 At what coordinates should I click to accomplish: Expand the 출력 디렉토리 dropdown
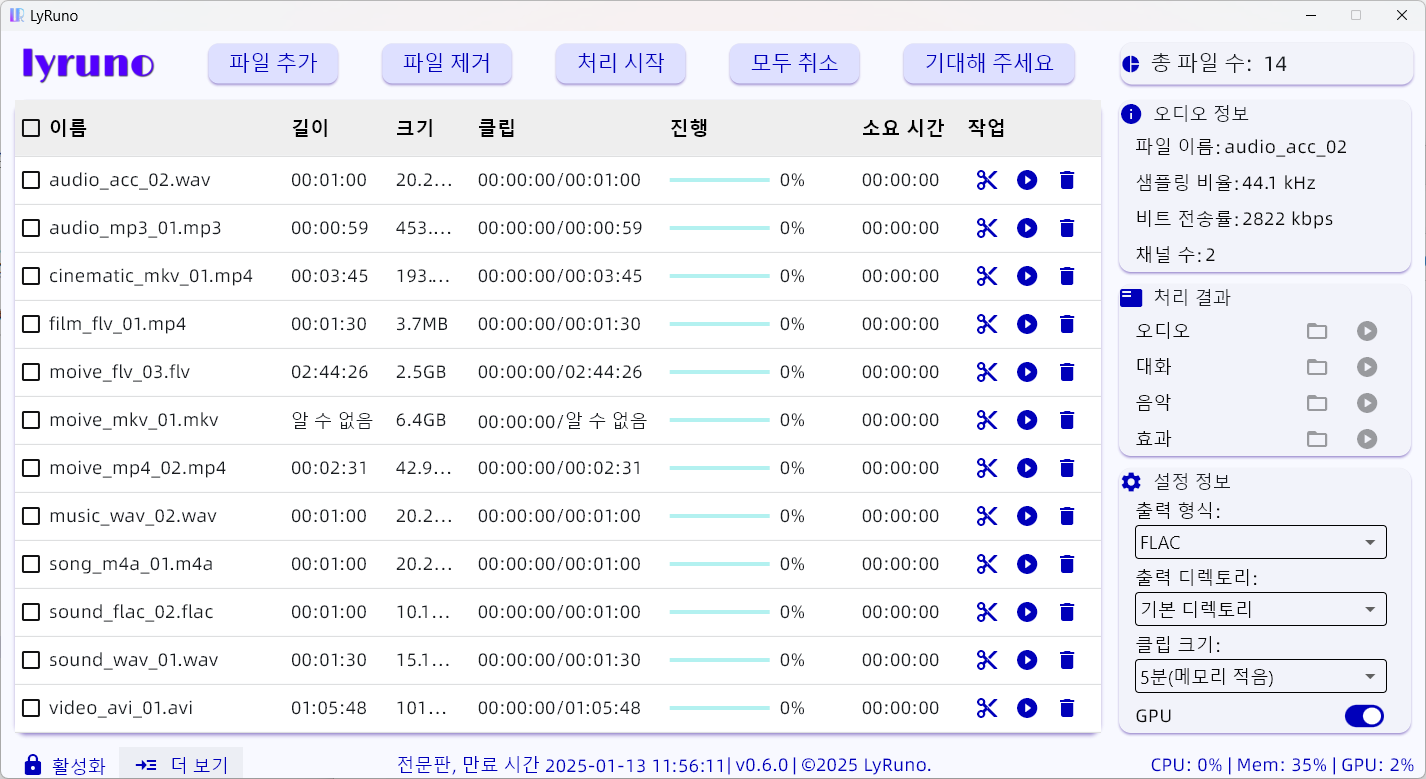pos(1260,609)
